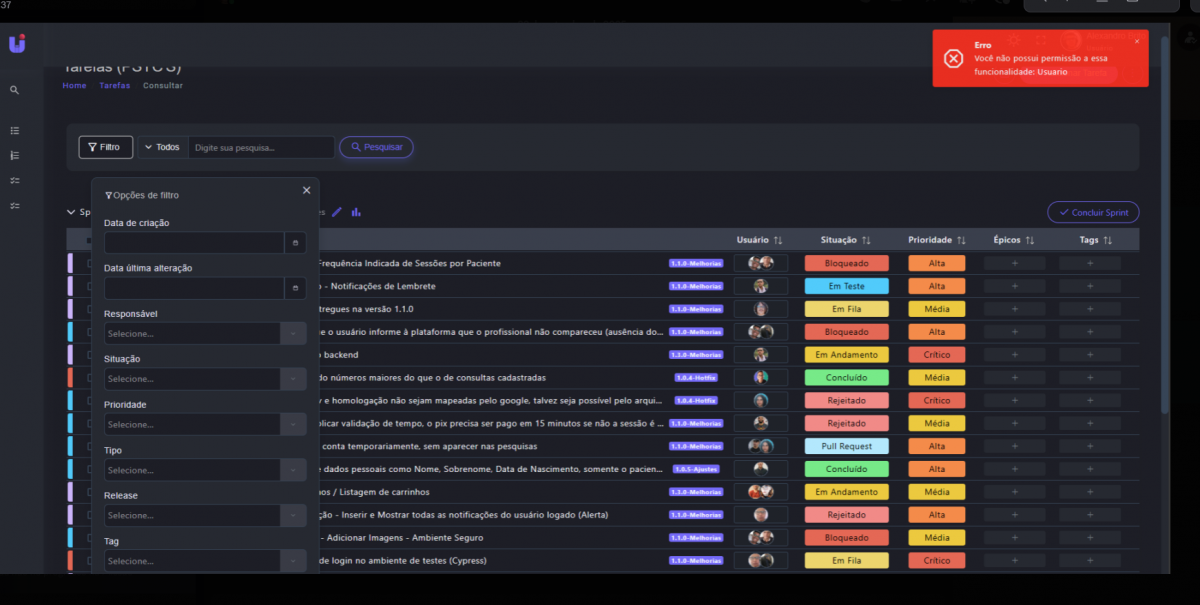Dismiss the red Erro notification
Viewport: 1200px width, 605px height.
[x=1137, y=42]
